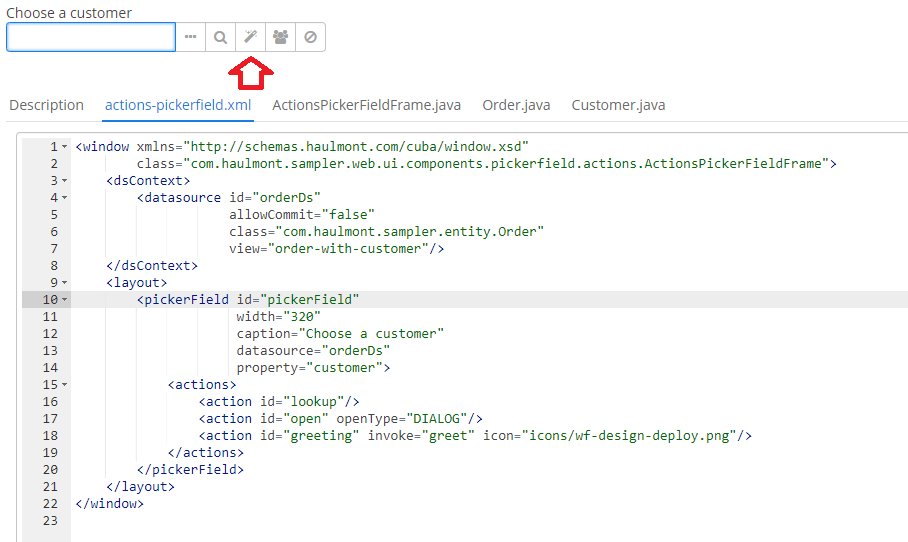Collapse the datasource fold at line 4
This screenshot has width=908, height=542.
[x=64, y=198]
